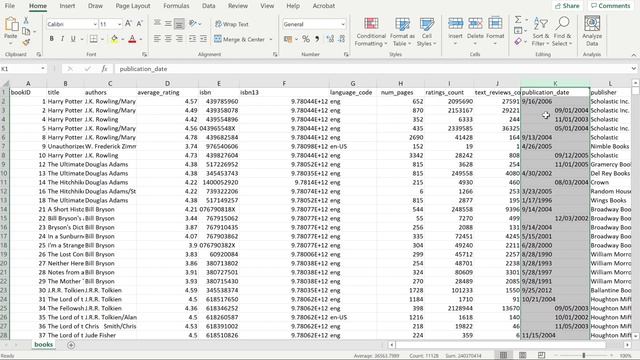640x360 pixels.
Task: Switch to Normal view in status bar
Action: [503, 356]
